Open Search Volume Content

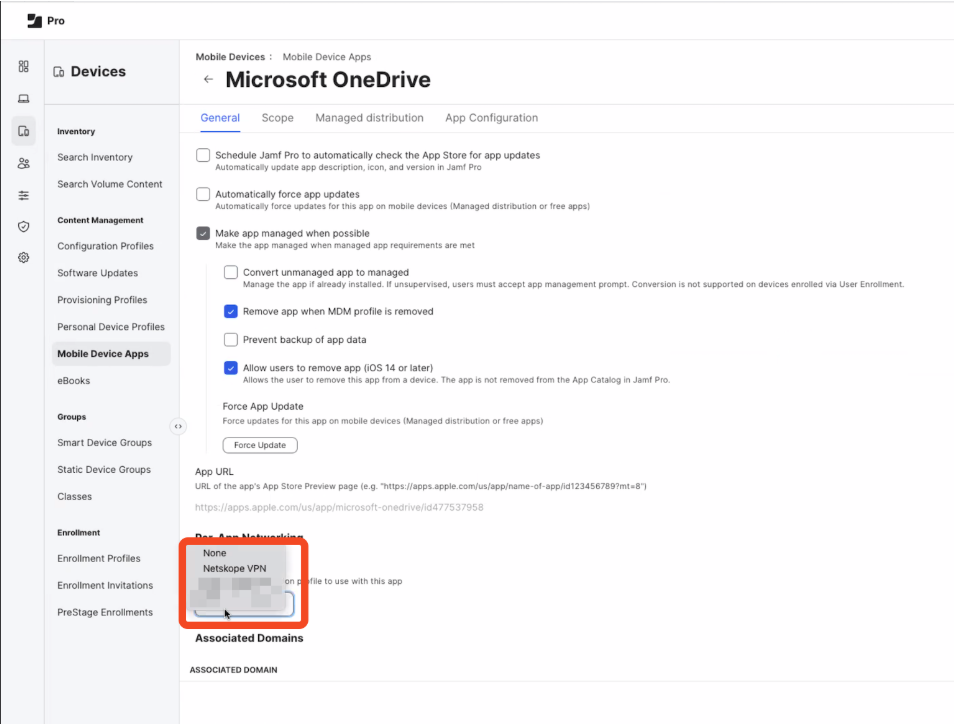pos(110,184)
